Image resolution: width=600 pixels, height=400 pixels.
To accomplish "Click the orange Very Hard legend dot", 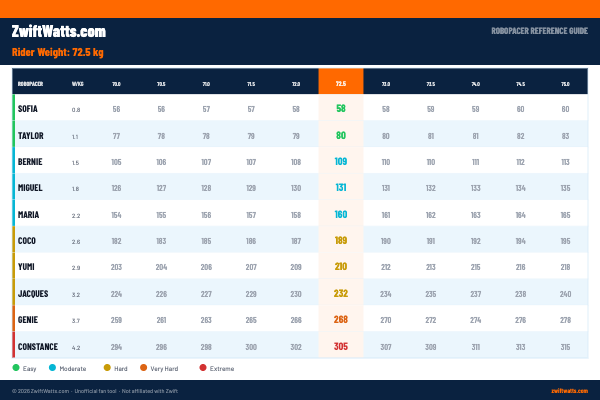I will [143, 368].
